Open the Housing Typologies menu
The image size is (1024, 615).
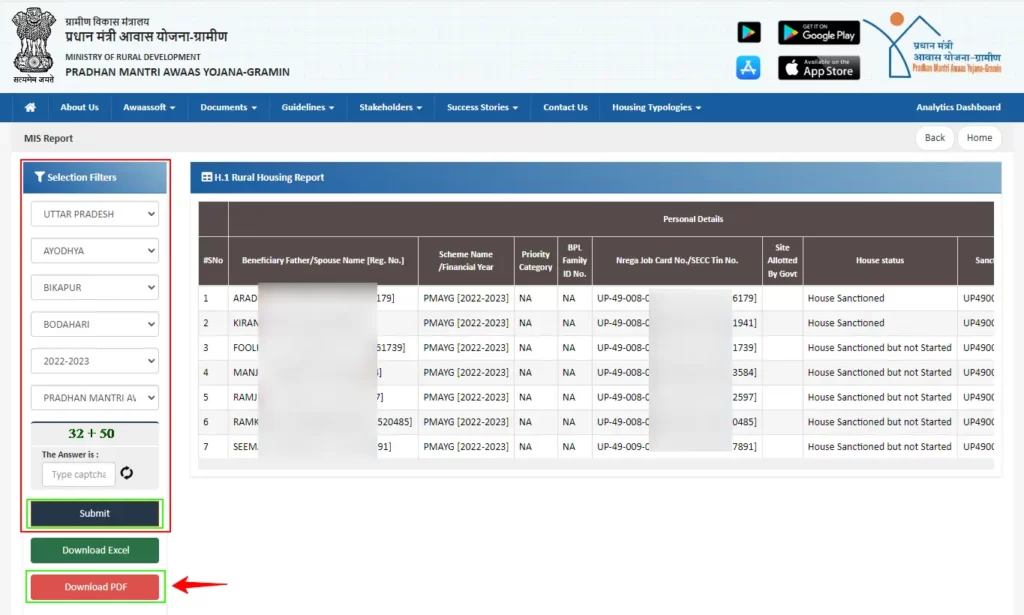656,107
